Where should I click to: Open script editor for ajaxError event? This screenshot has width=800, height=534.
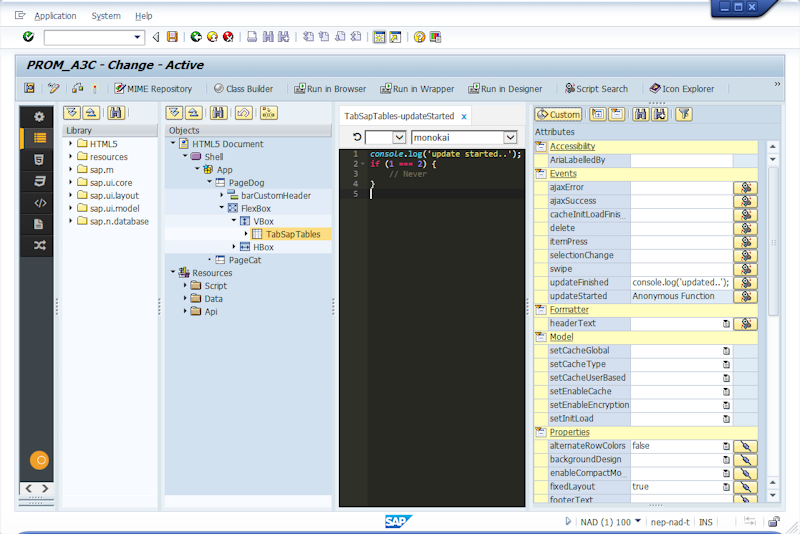coord(745,188)
